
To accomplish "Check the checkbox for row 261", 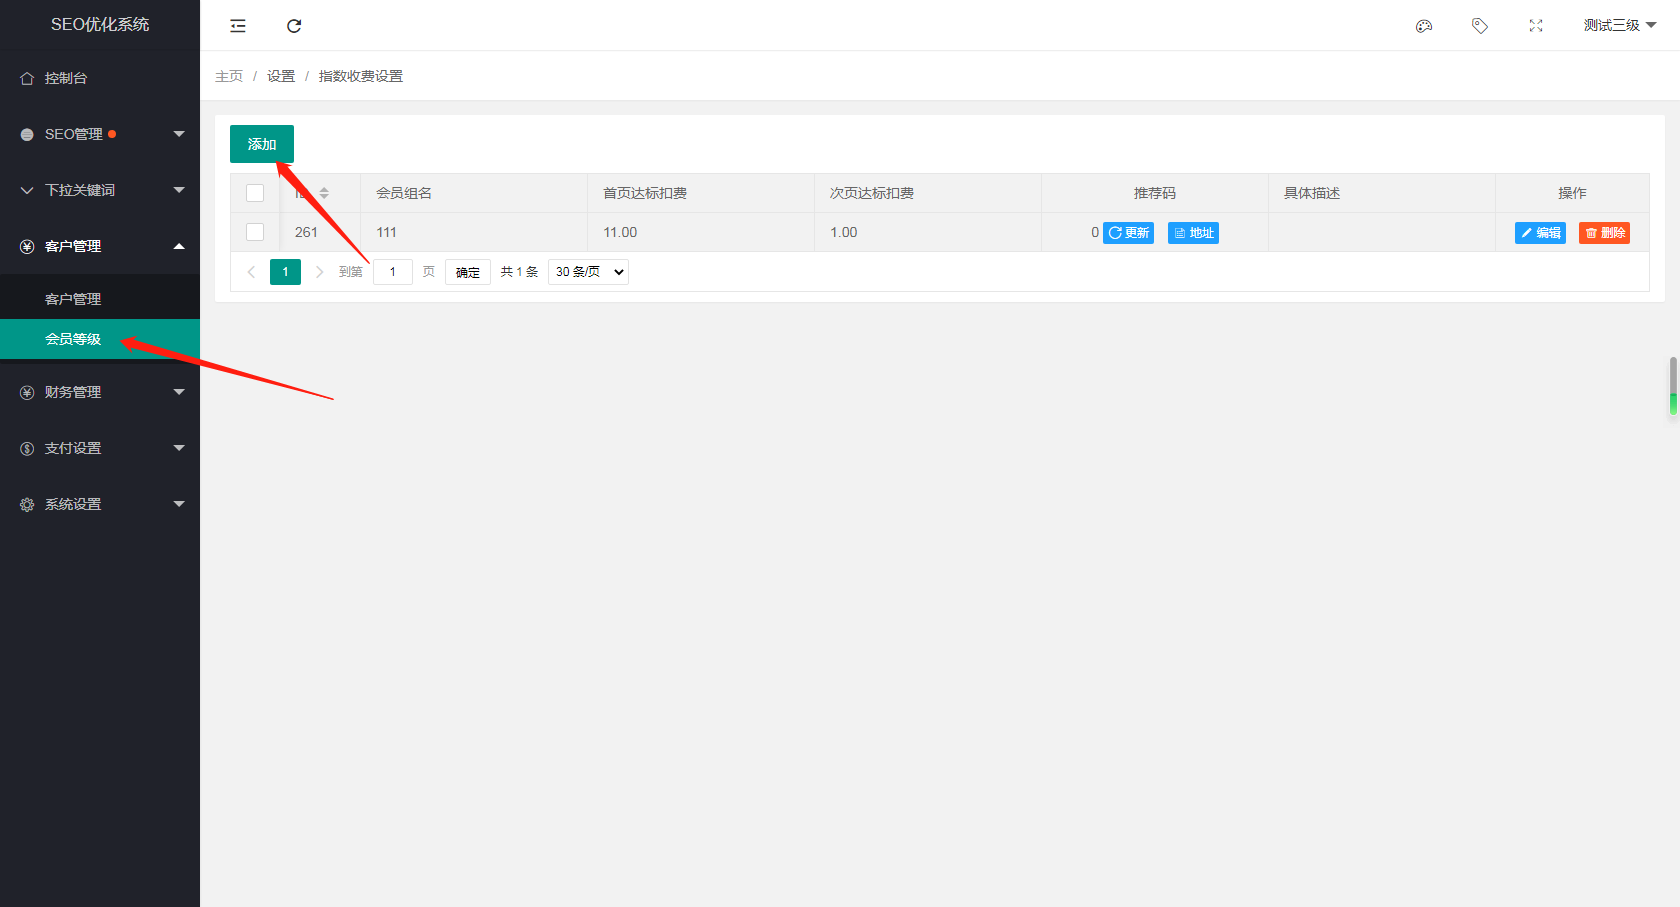I will click(x=255, y=232).
